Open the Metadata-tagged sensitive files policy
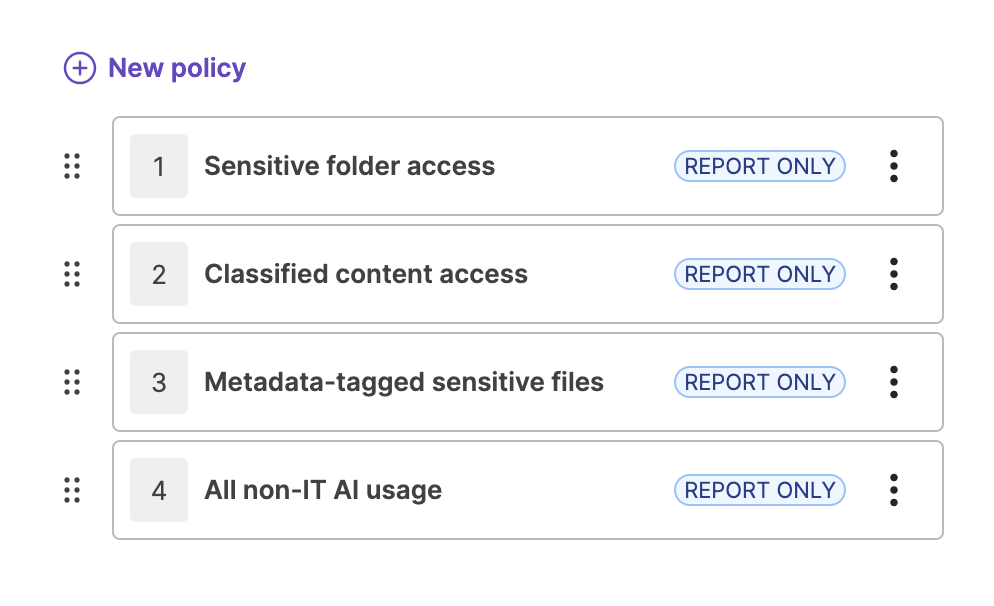994x606 pixels. pos(403,382)
